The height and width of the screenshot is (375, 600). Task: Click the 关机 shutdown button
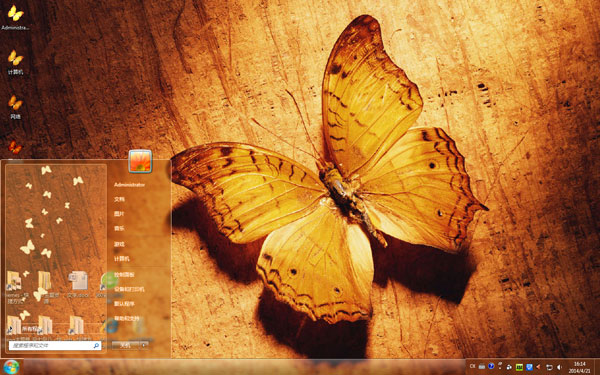pos(126,345)
